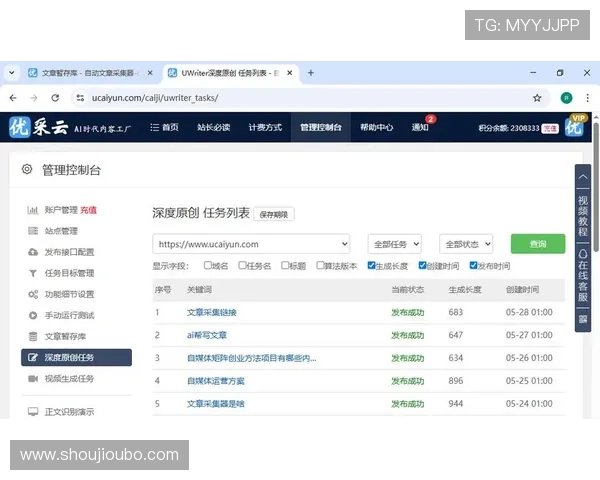Reload the page with refresh icon
The width and height of the screenshot is (600, 480).
click(x=55, y=98)
